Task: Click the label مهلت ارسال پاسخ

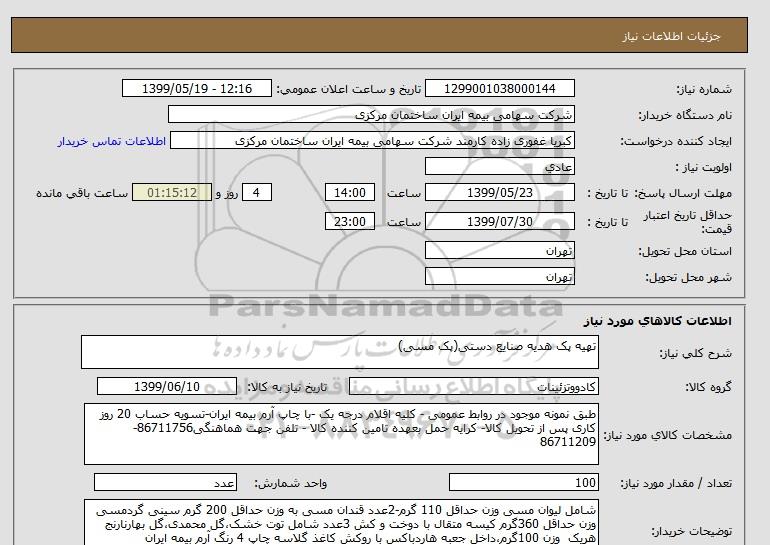Action: [x=685, y=193]
